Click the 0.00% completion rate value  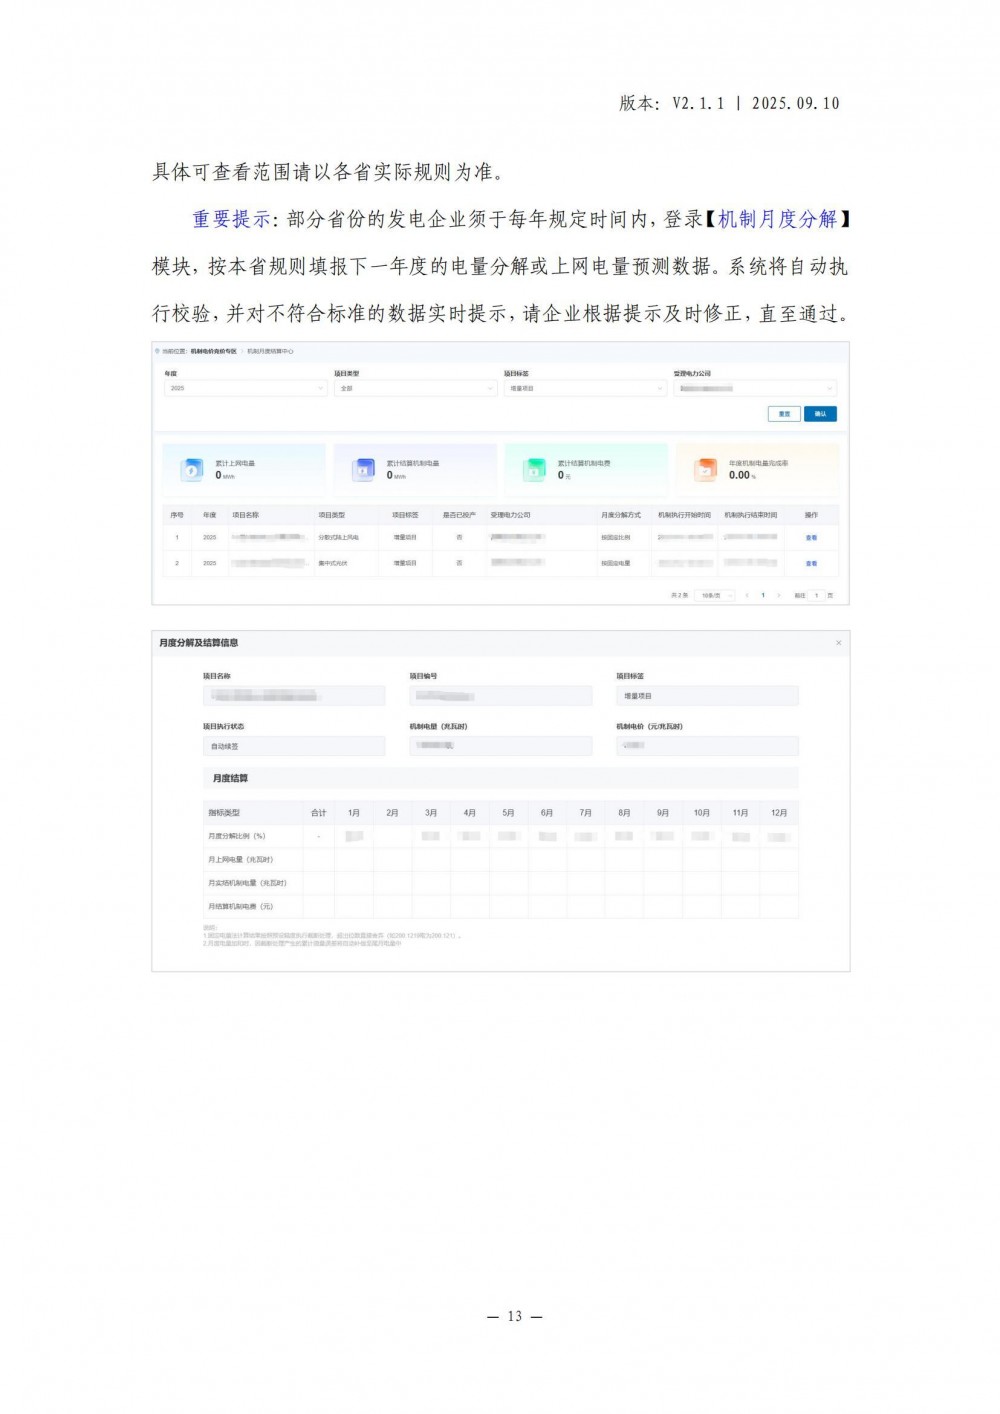click(x=742, y=476)
